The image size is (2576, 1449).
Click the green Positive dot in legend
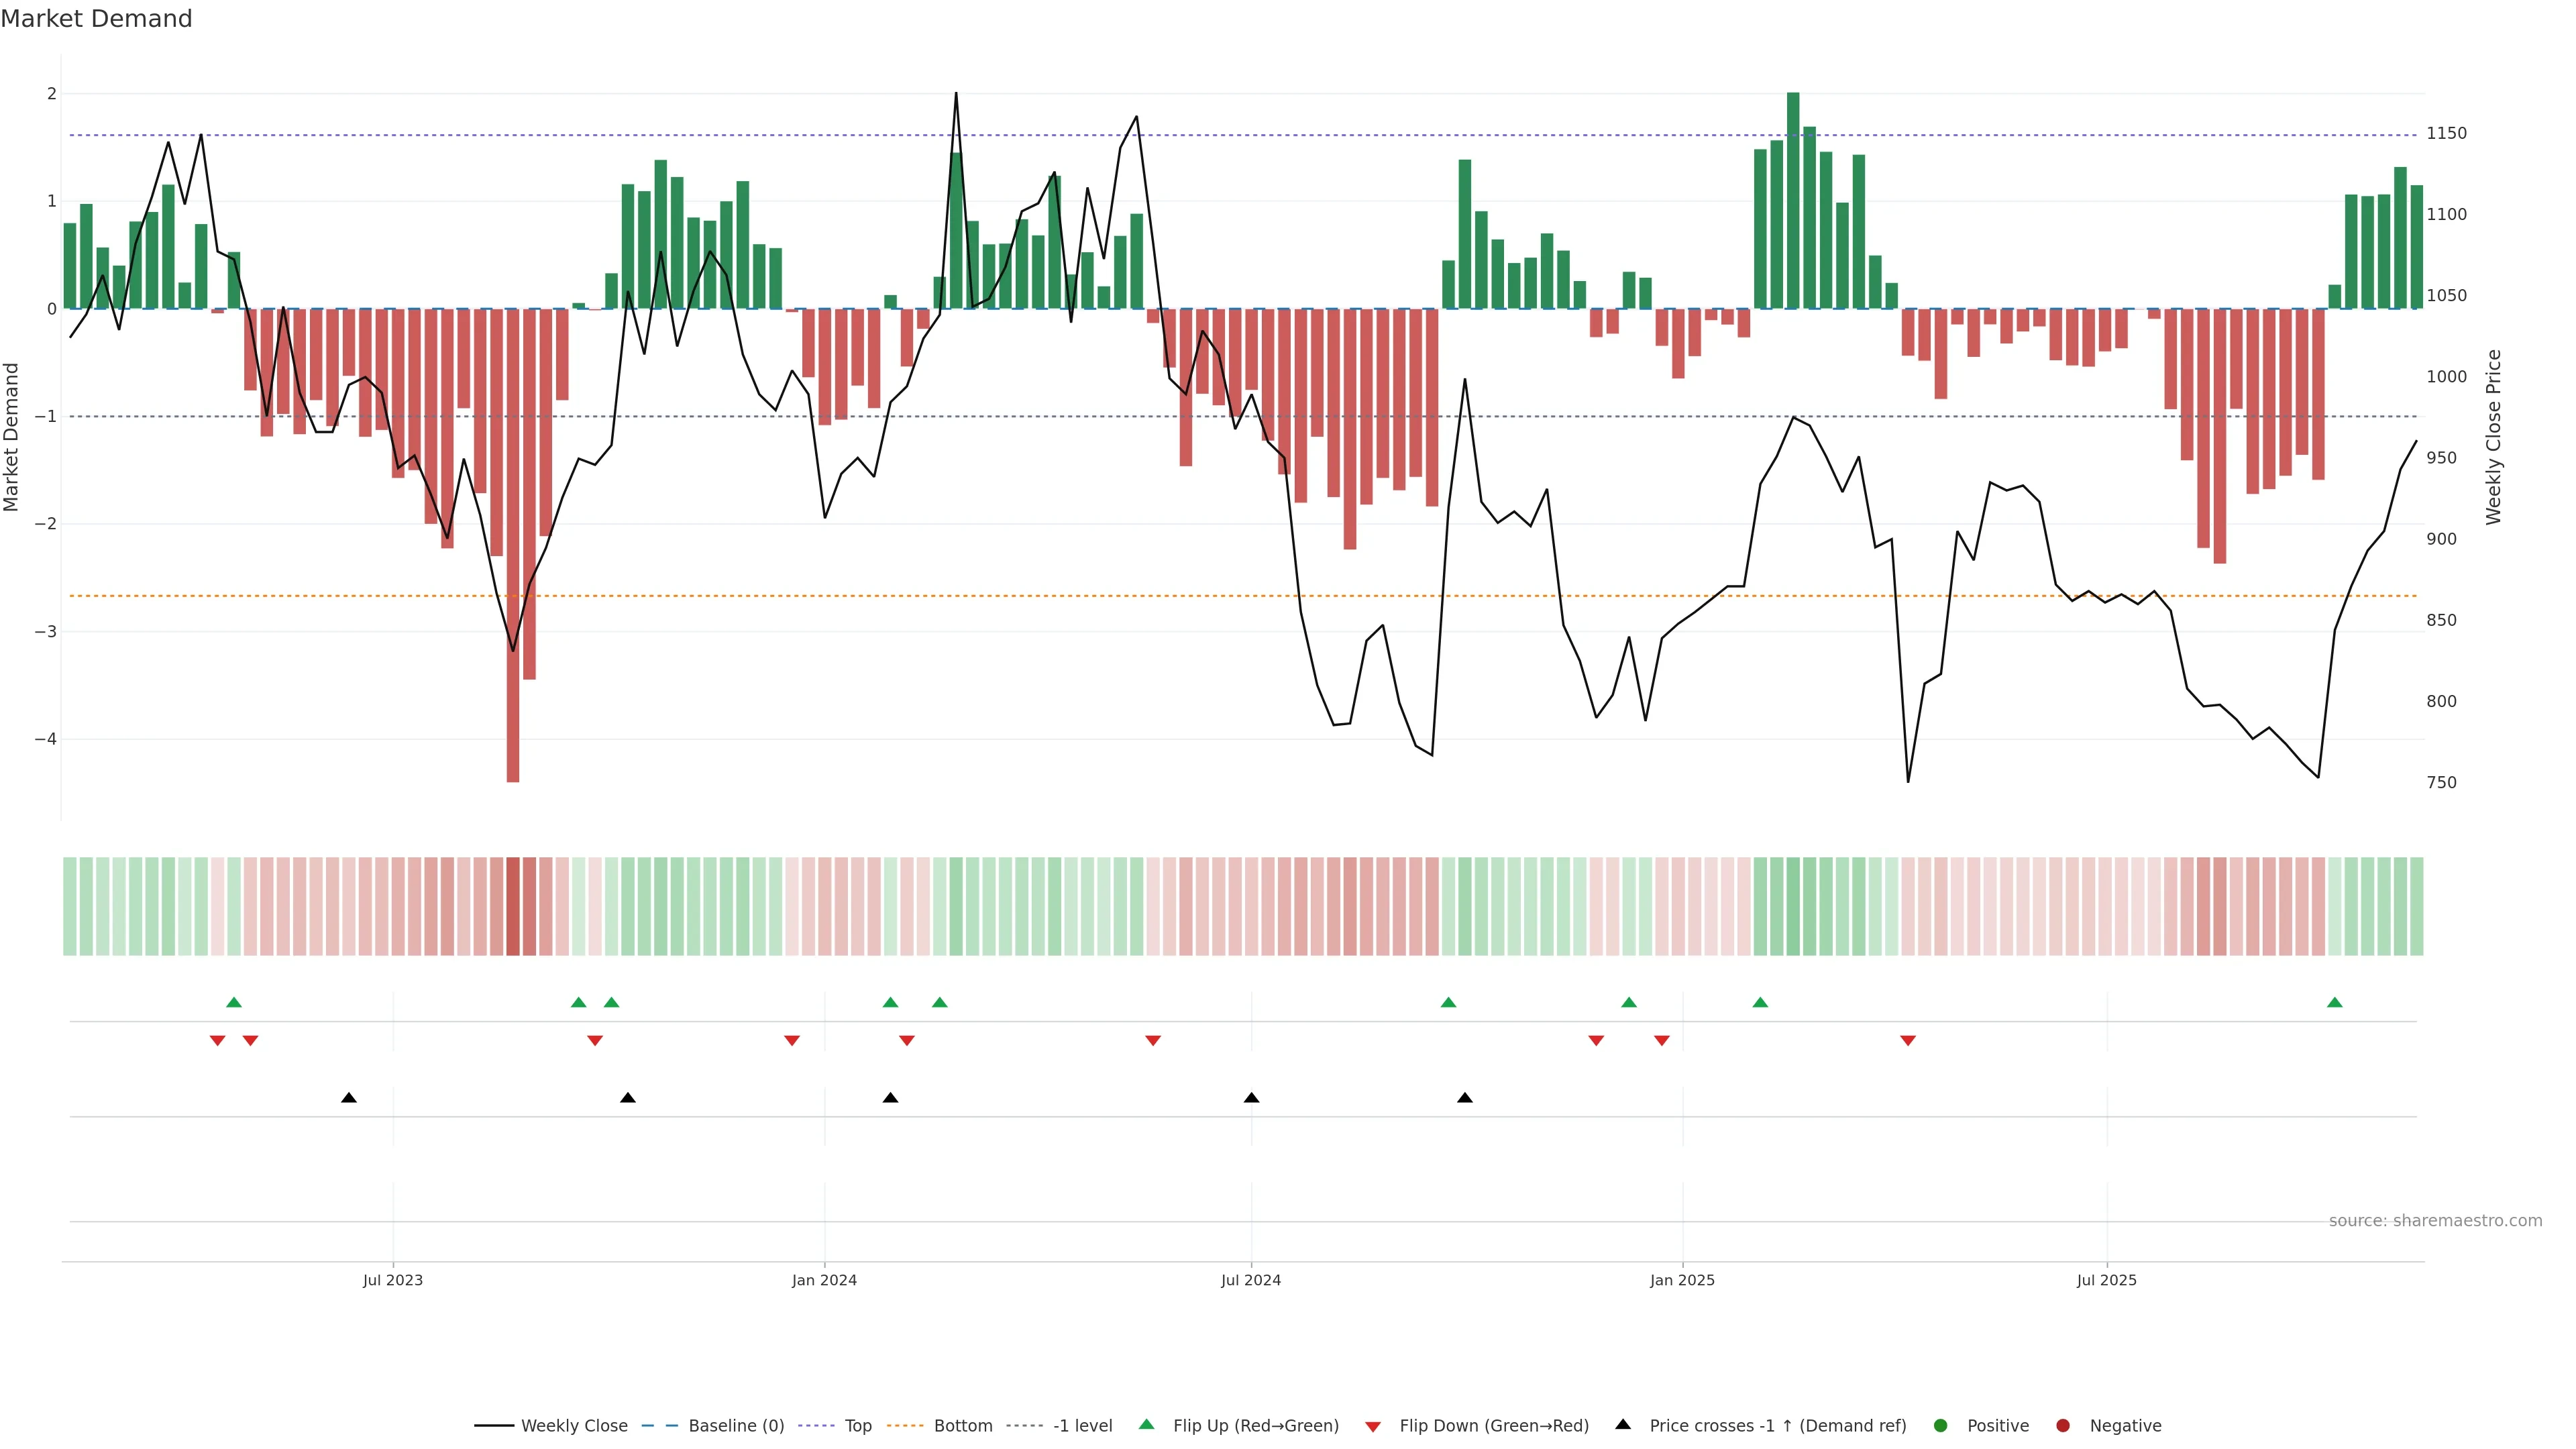coord(1941,1426)
